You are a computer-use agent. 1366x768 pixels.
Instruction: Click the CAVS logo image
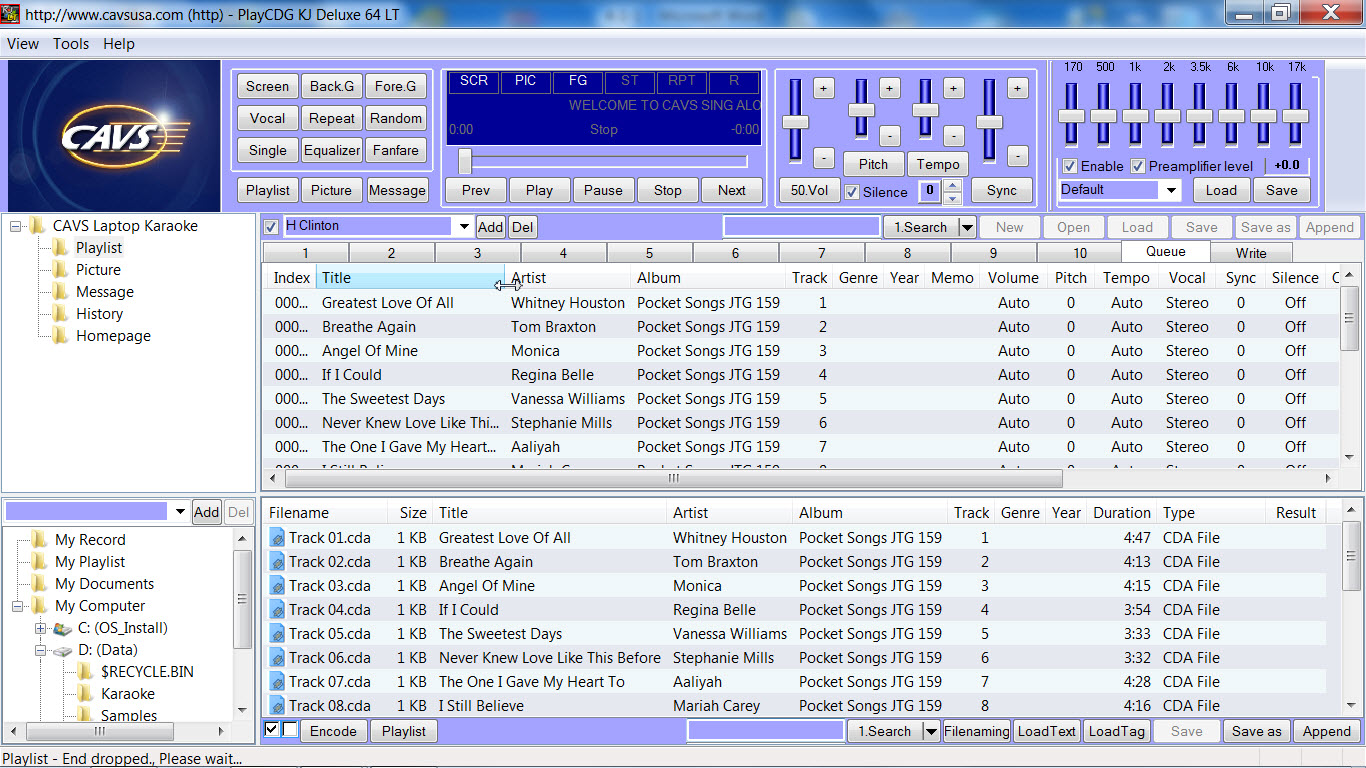[113, 135]
